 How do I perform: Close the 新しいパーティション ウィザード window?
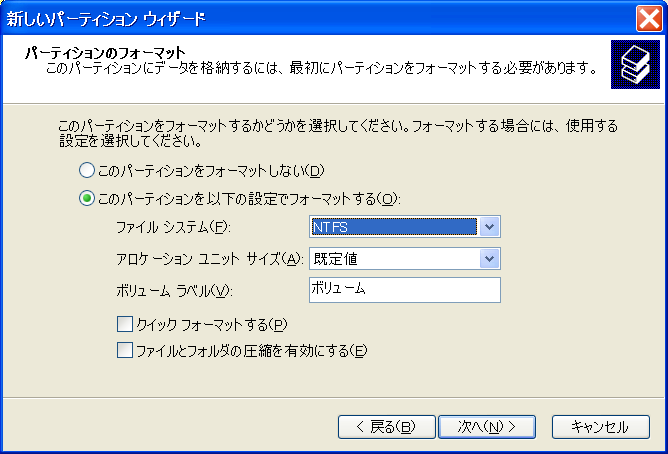coord(649,19)
